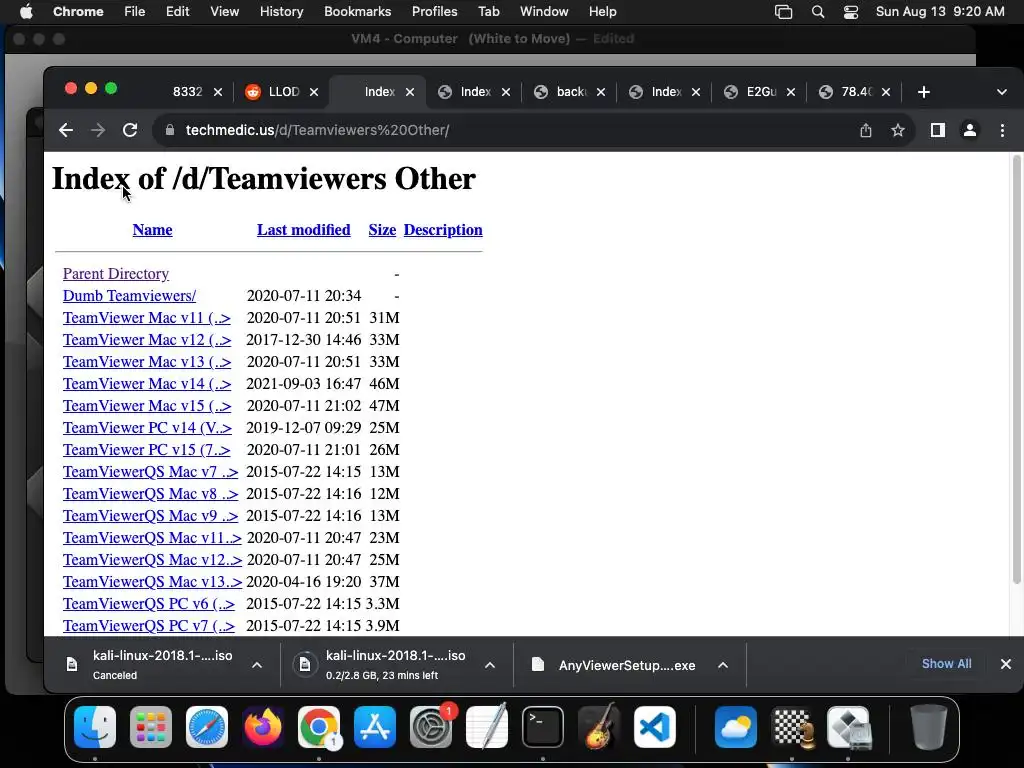Launch Firefox from the dock
1024x768 pixels.
(263, 727)
